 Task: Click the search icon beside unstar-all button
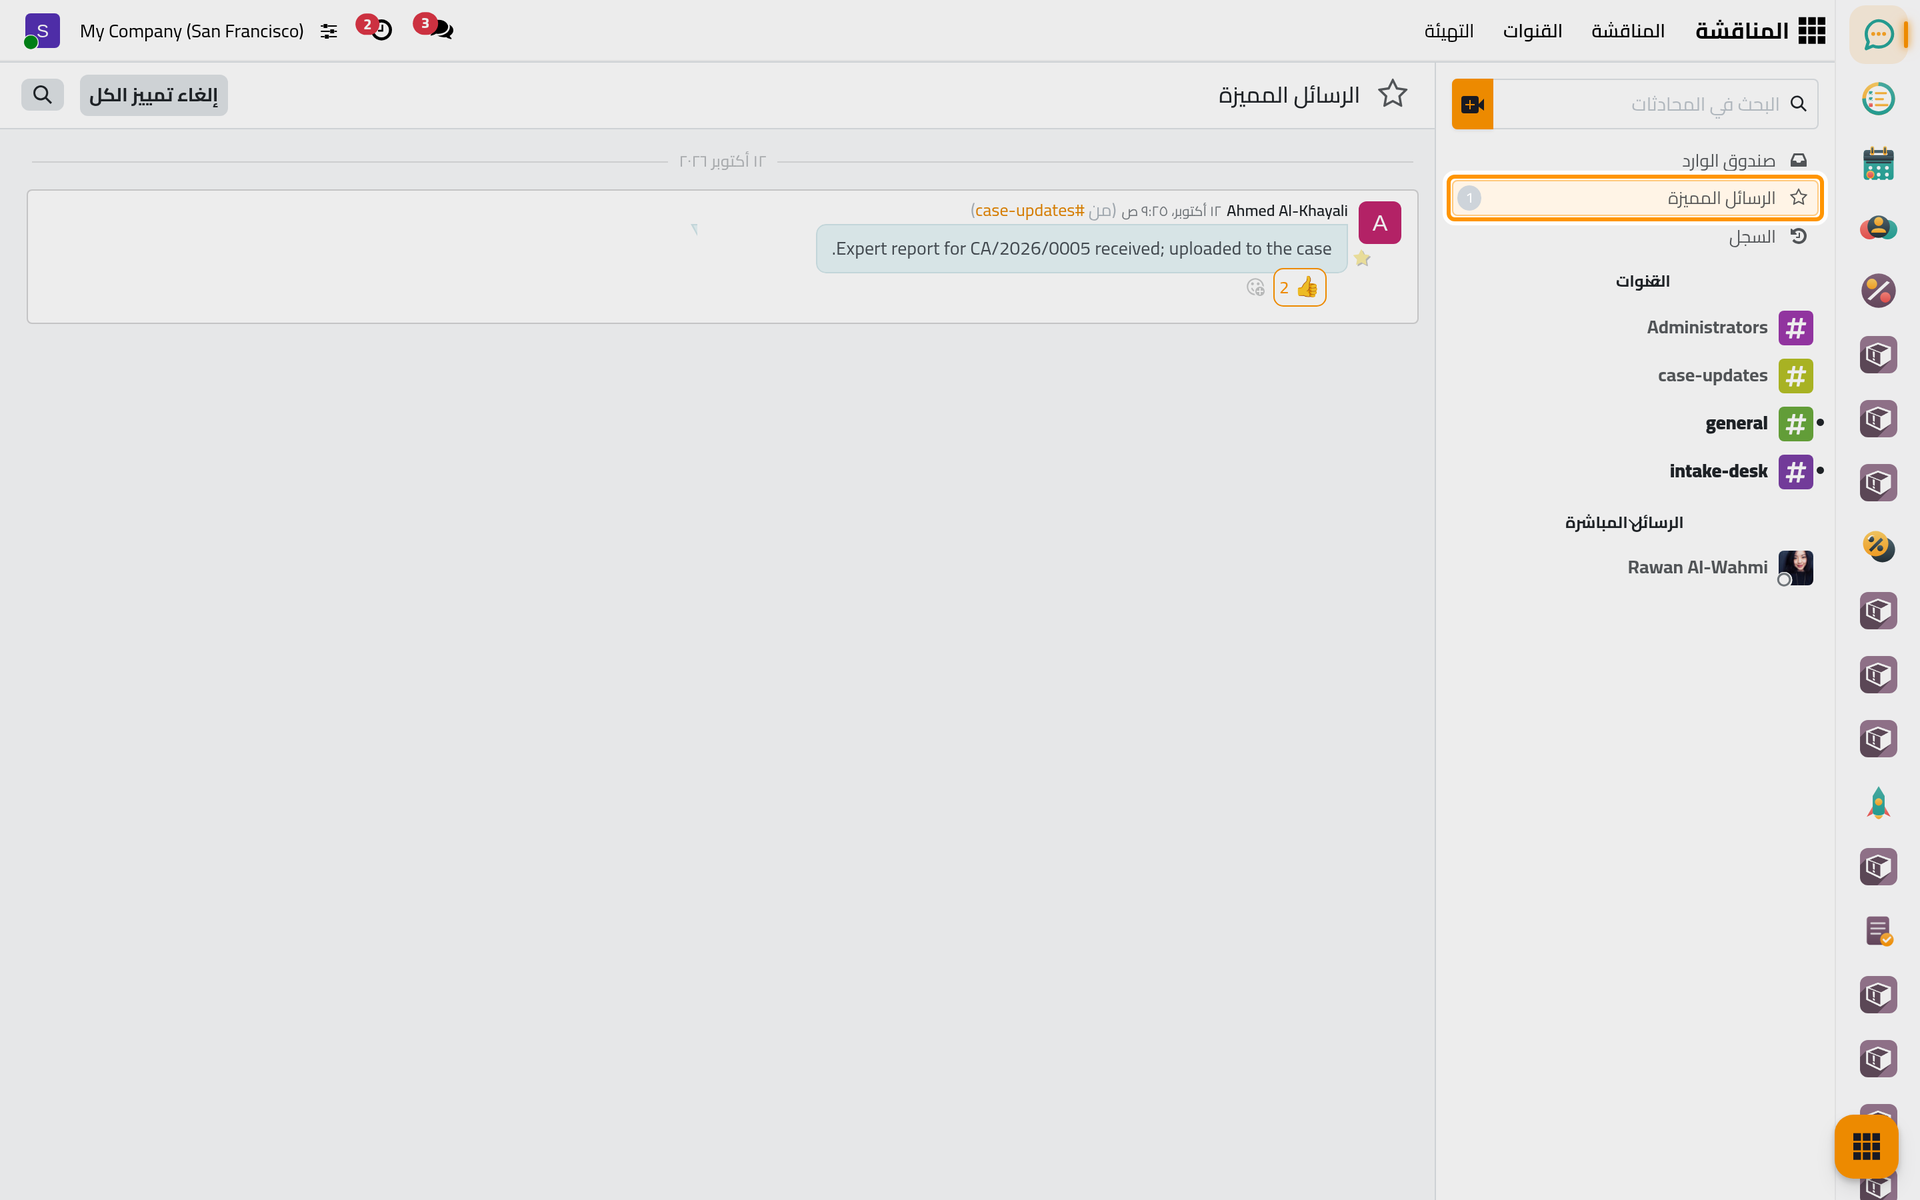pos(42,95)
